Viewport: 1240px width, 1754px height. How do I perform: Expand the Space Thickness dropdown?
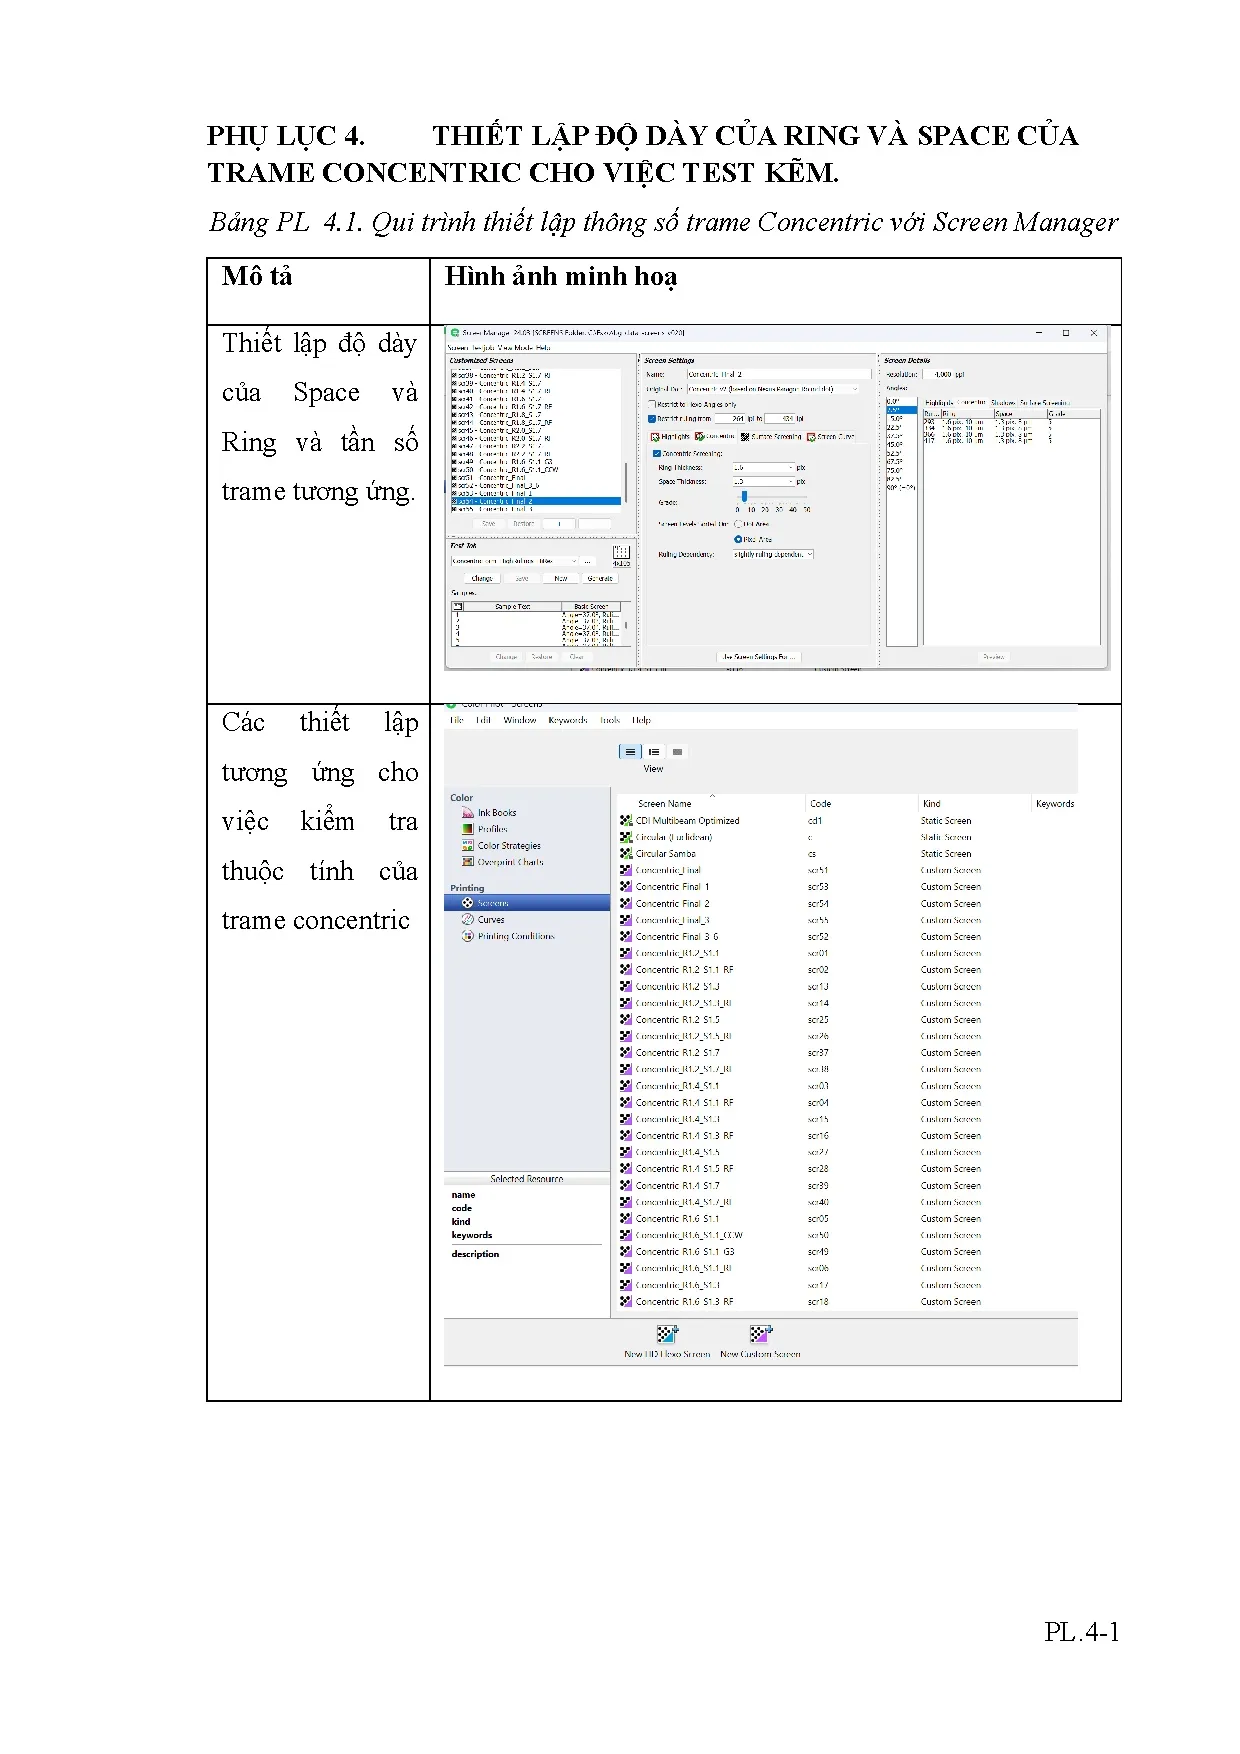point(791,482)
